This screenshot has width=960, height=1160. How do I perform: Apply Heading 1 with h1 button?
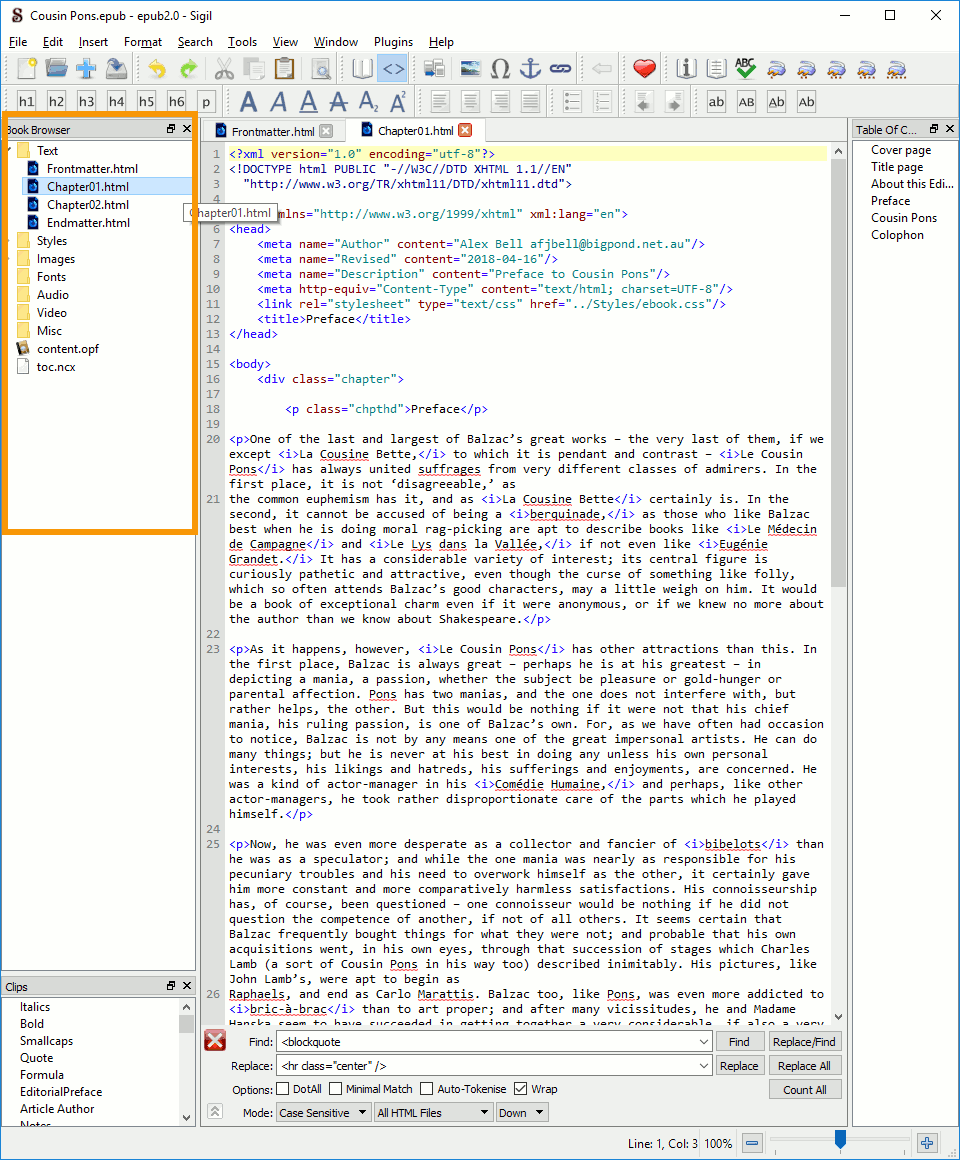tap(26, 101)
